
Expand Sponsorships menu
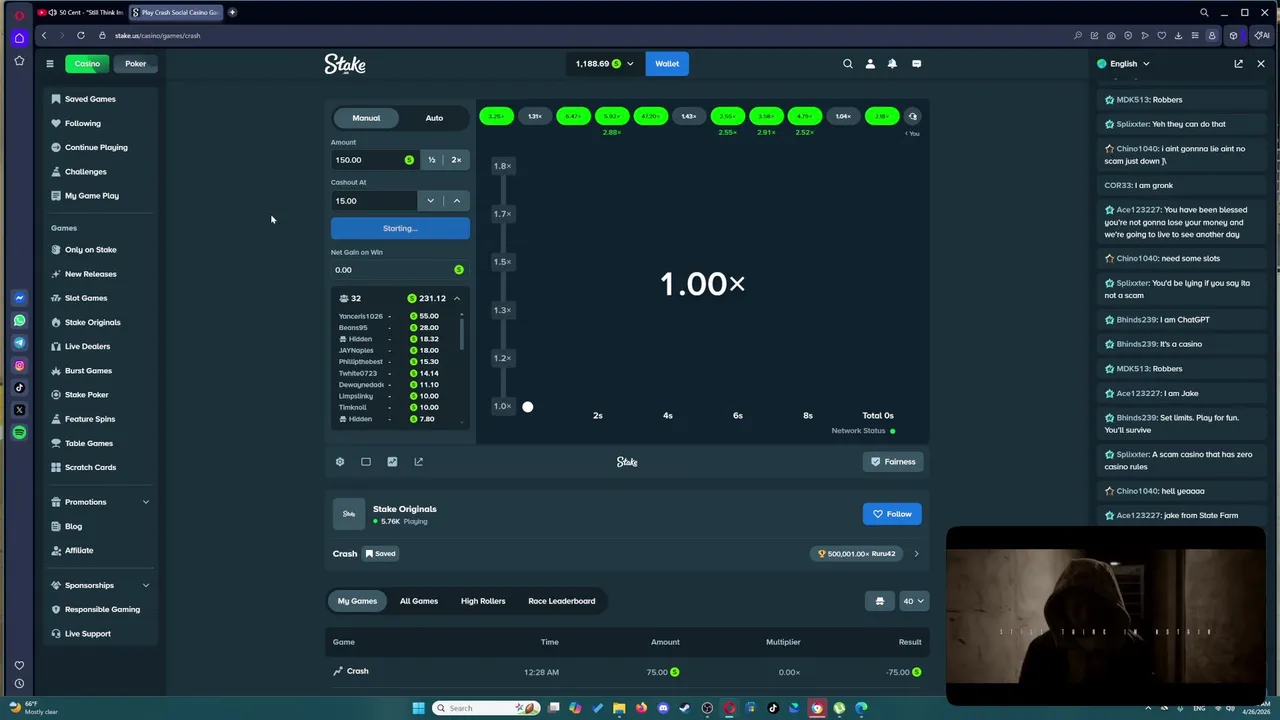[100, 585]
